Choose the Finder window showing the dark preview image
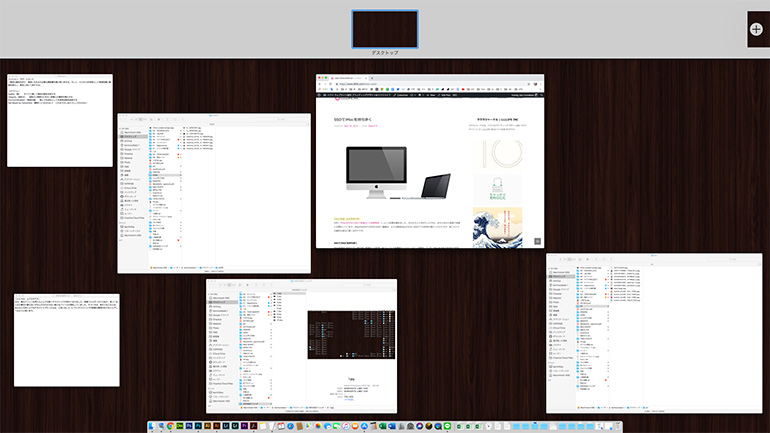Viewport: 770px width, 433px height. pos(301,345)
